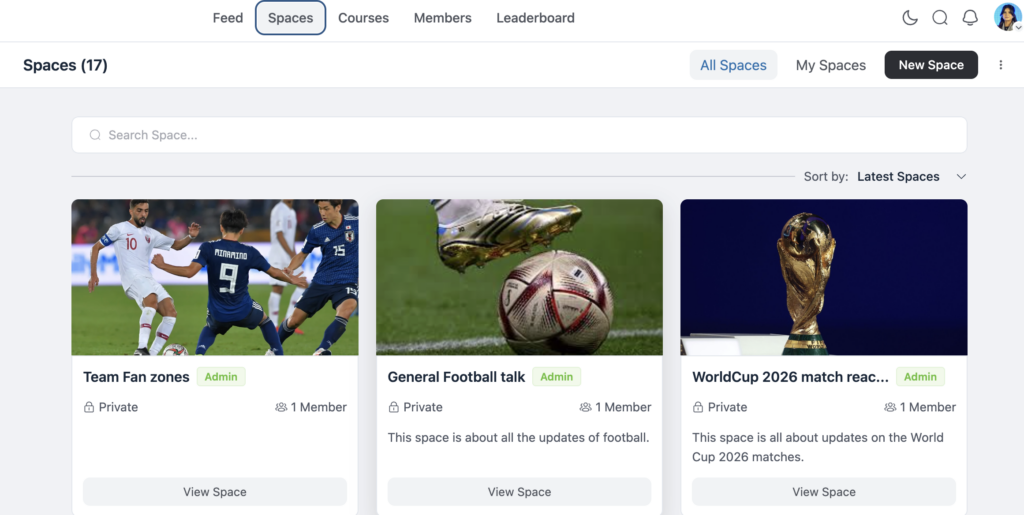This screenshot has height=515, width=1024.
Task: Switch to the Members tab
Action: pyautogui.click(x=443, y=18)
